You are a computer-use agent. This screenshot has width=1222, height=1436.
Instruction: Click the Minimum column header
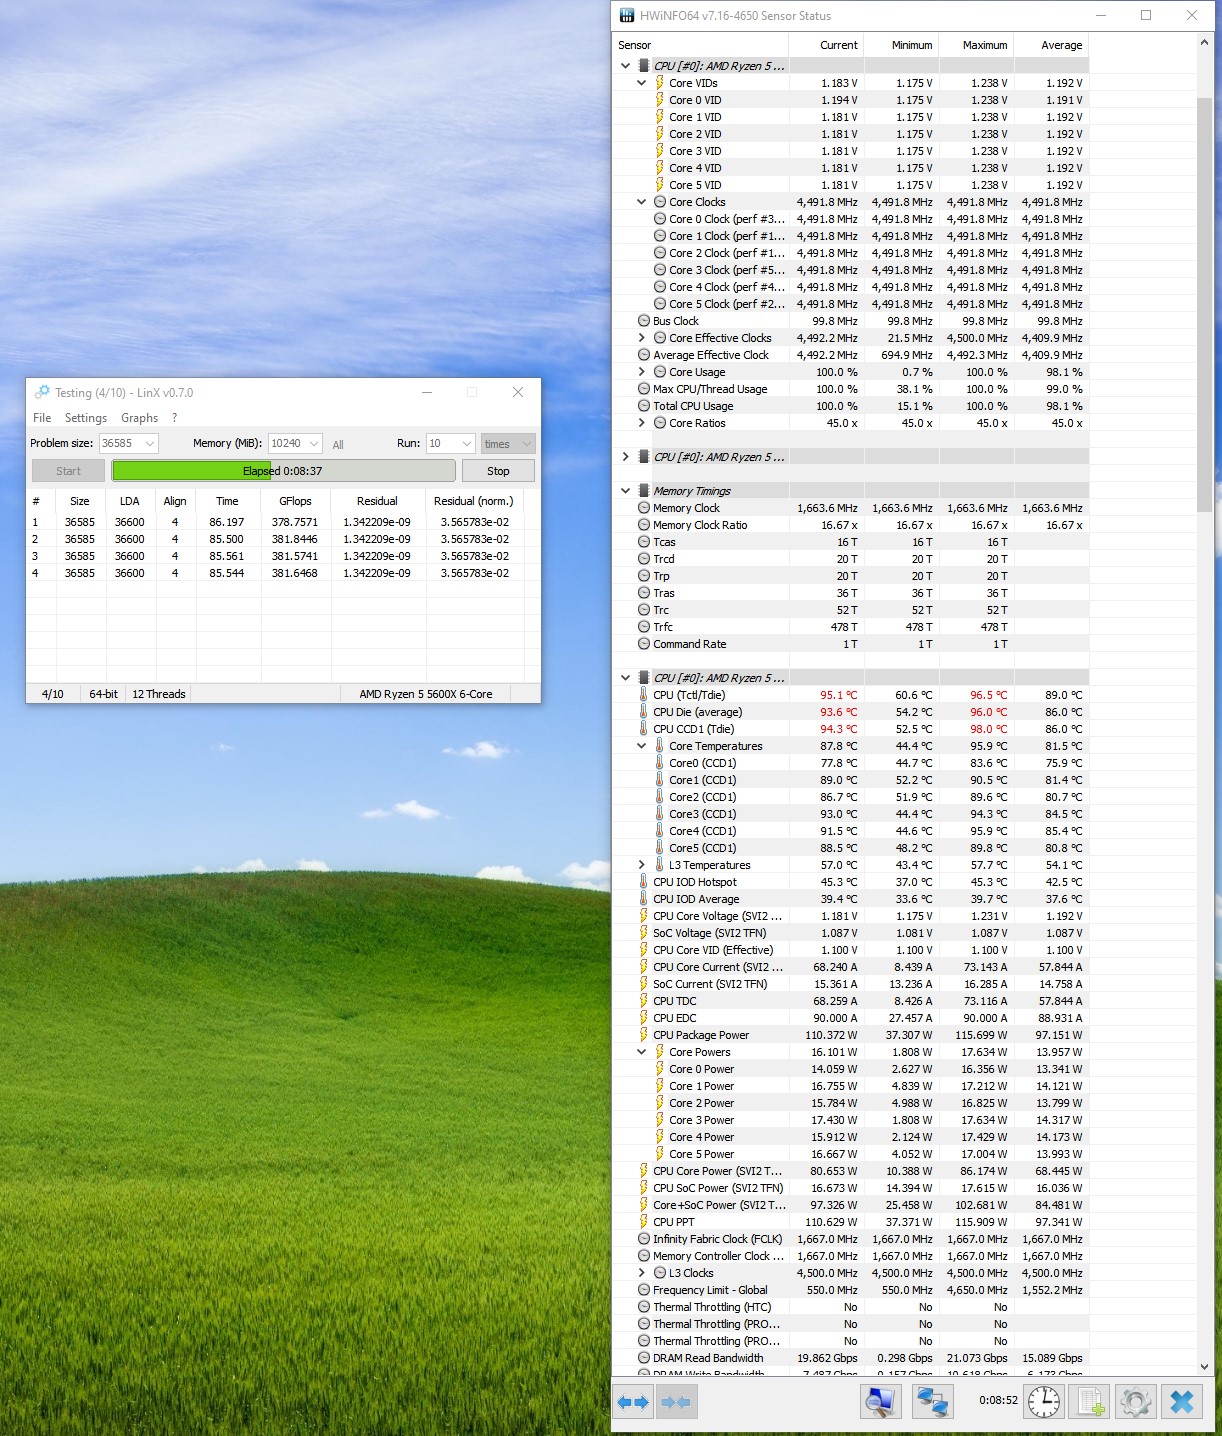click(901, 45)
